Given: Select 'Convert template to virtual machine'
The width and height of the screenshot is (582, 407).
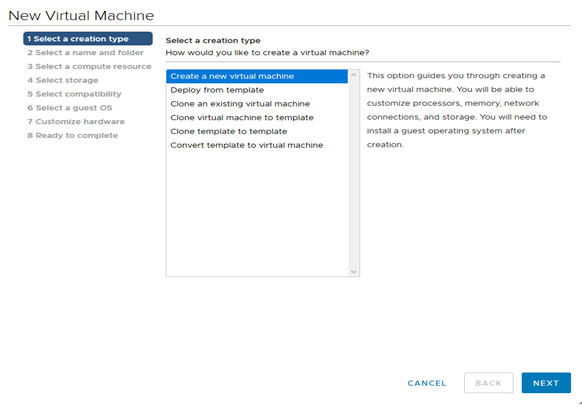Looking at the screenshot, I should pos(257,145).
